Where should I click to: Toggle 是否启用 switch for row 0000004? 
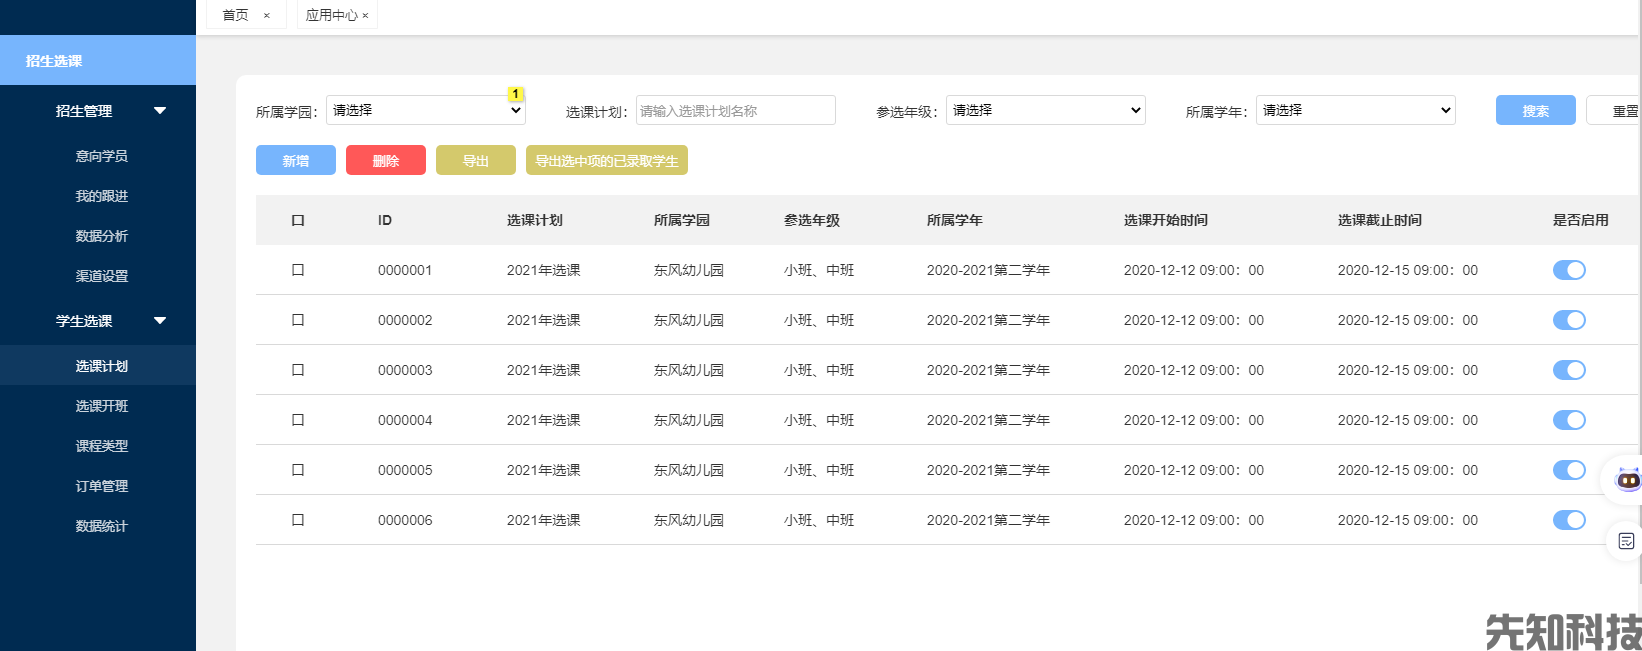[x=1569, y=420]
